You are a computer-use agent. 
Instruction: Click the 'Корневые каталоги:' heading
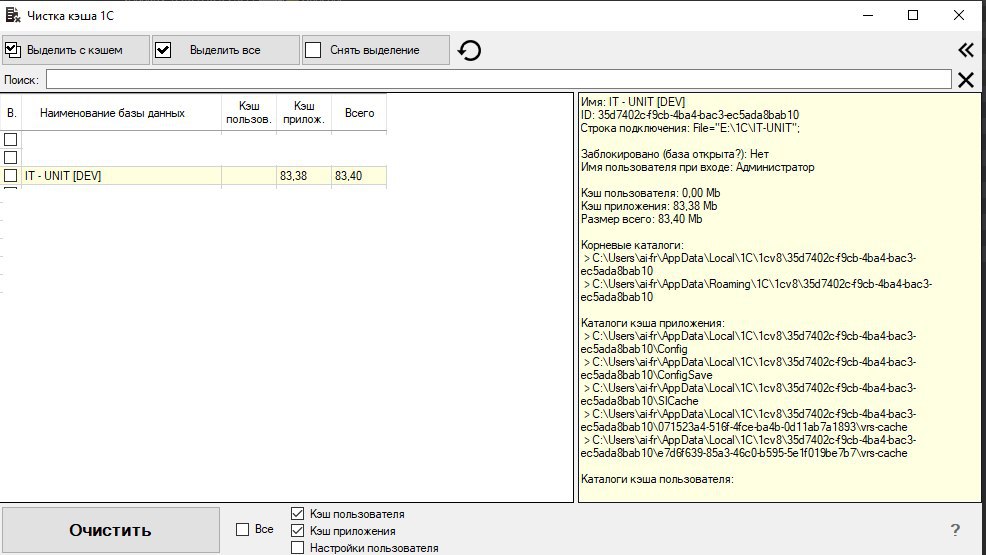pos(632,245)
